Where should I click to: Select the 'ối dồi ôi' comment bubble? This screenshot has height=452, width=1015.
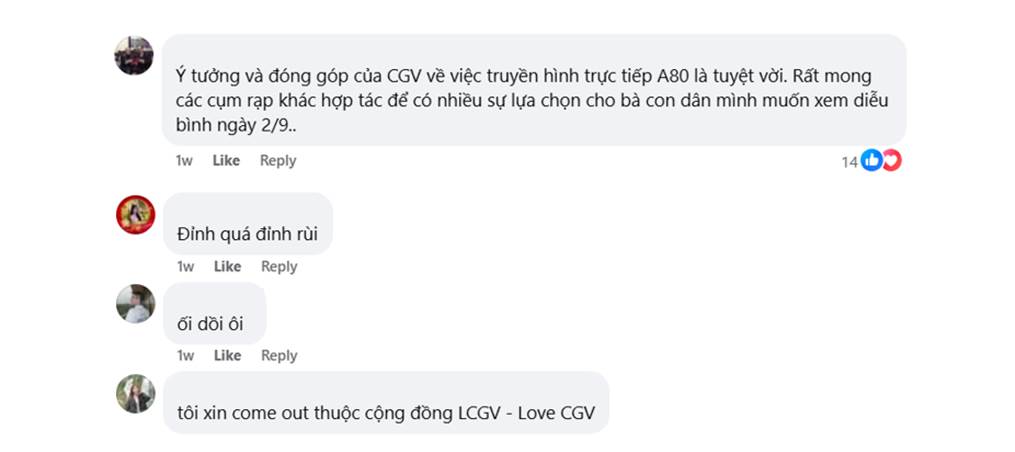214,313
